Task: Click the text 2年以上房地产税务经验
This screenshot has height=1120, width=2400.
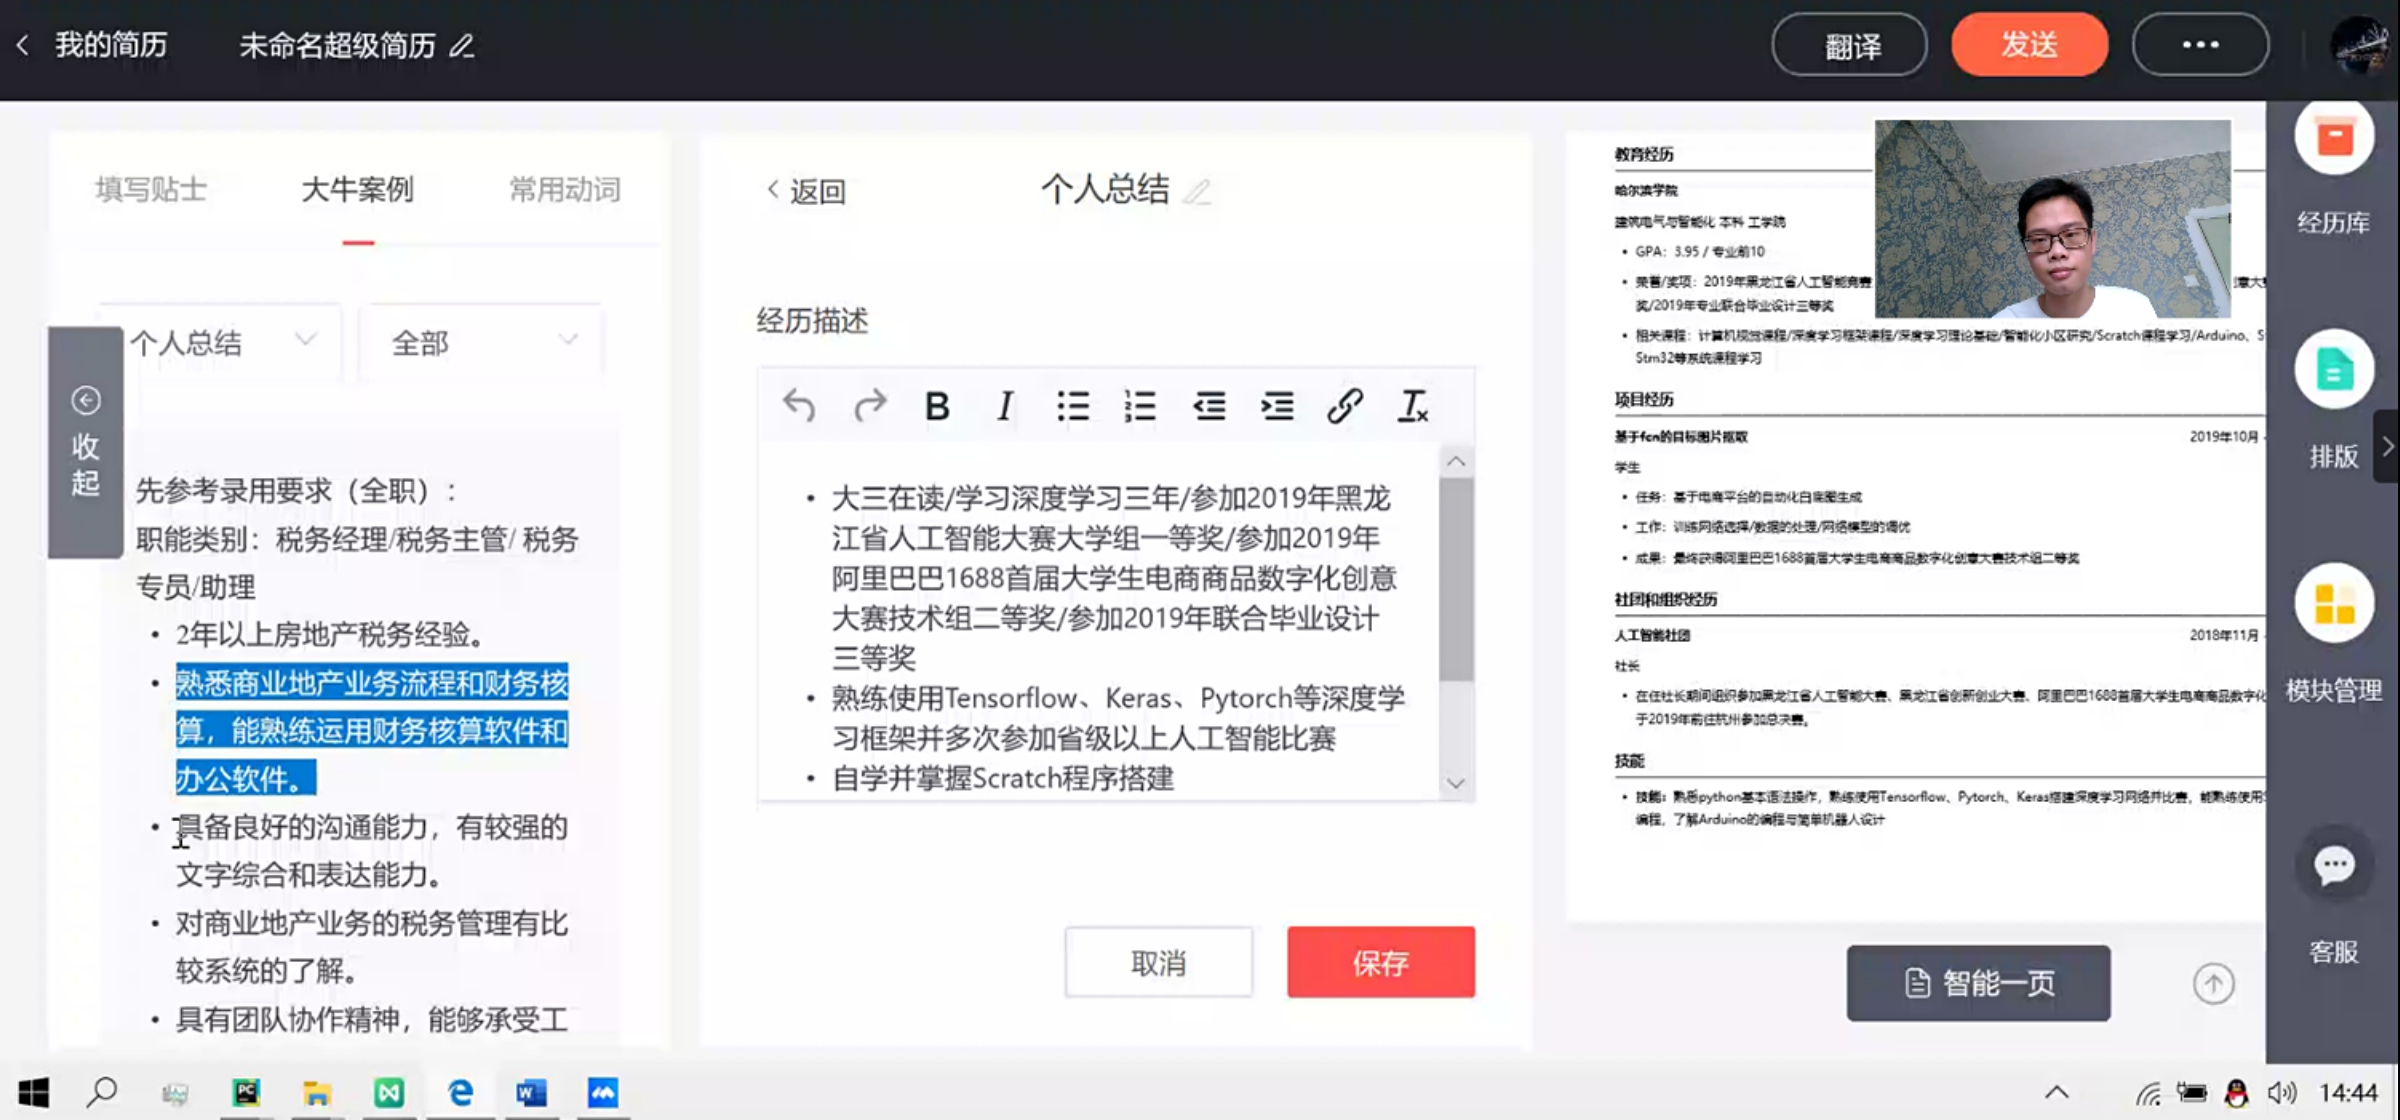Action: coord(330,635)
